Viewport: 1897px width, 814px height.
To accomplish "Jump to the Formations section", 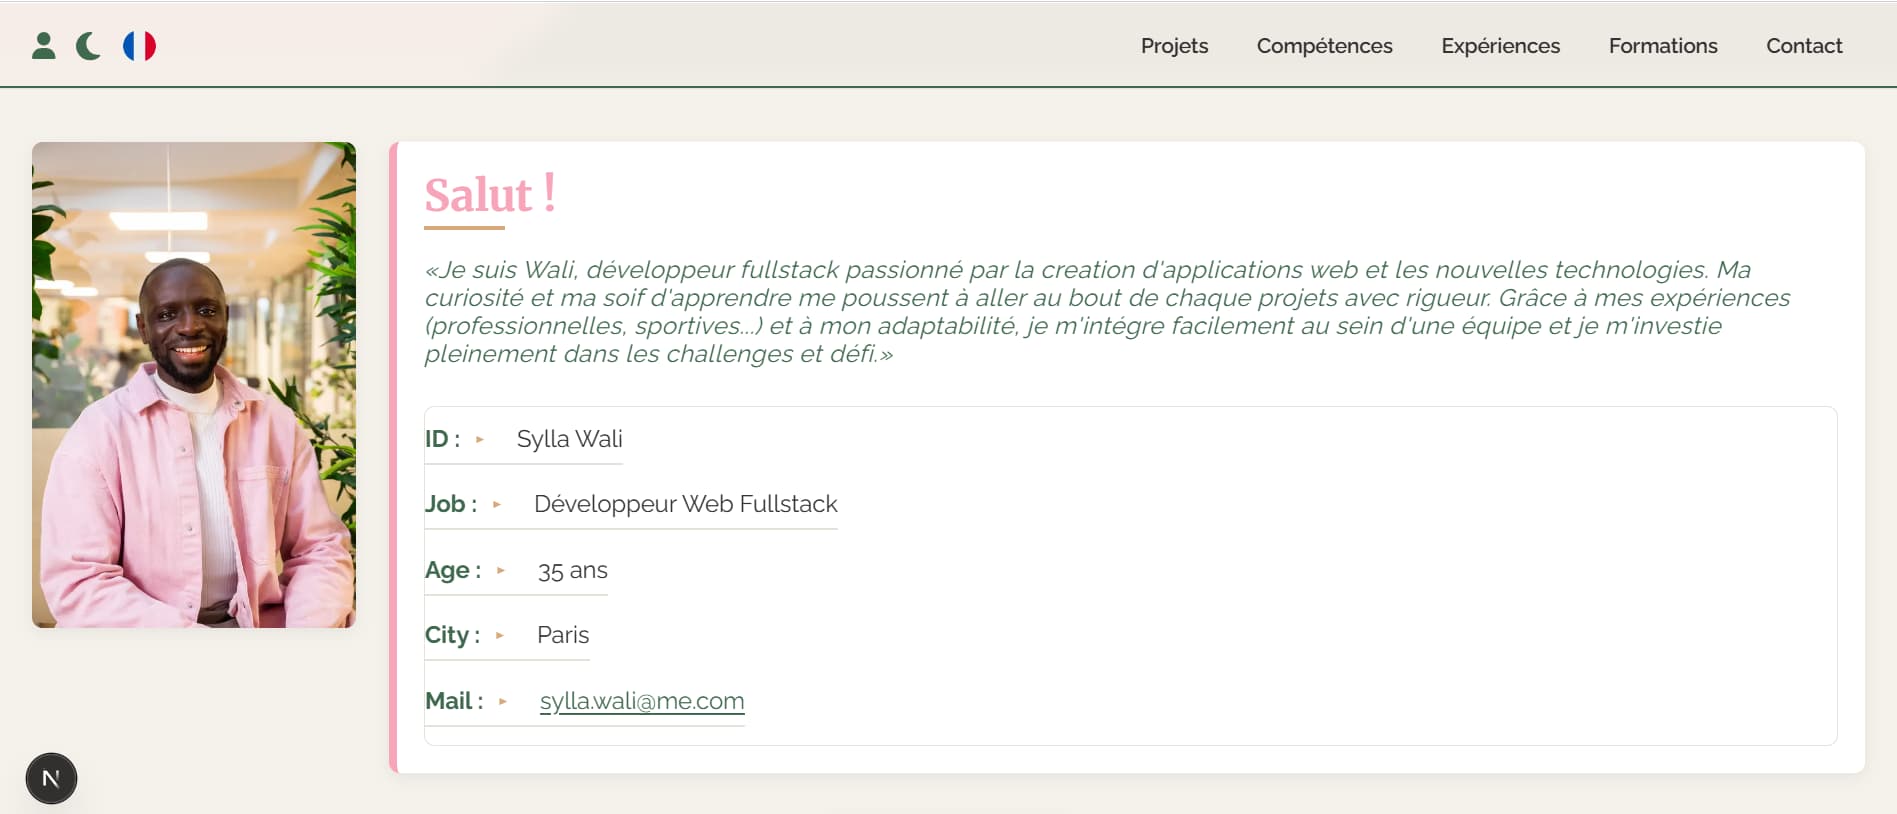I will (x=1663, y=46).
